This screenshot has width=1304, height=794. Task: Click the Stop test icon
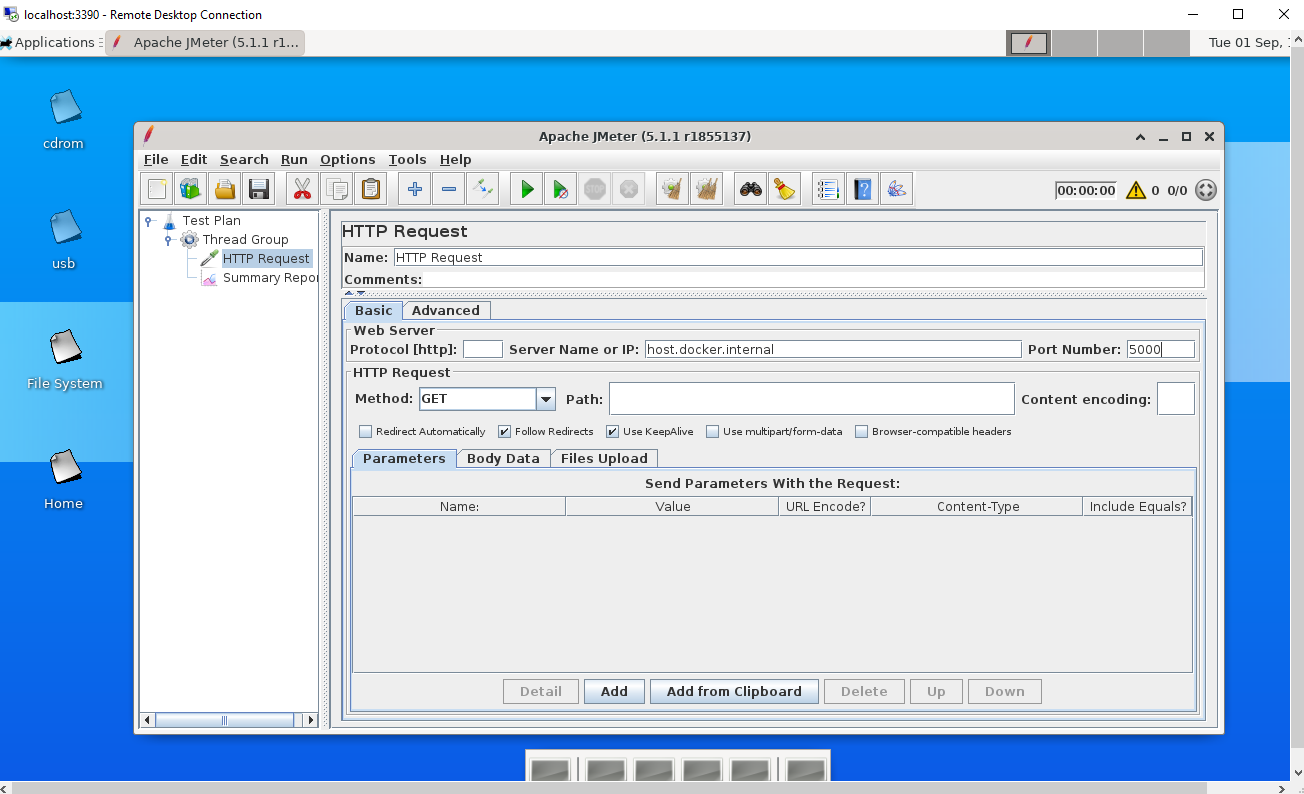click(x=595, y=189)
